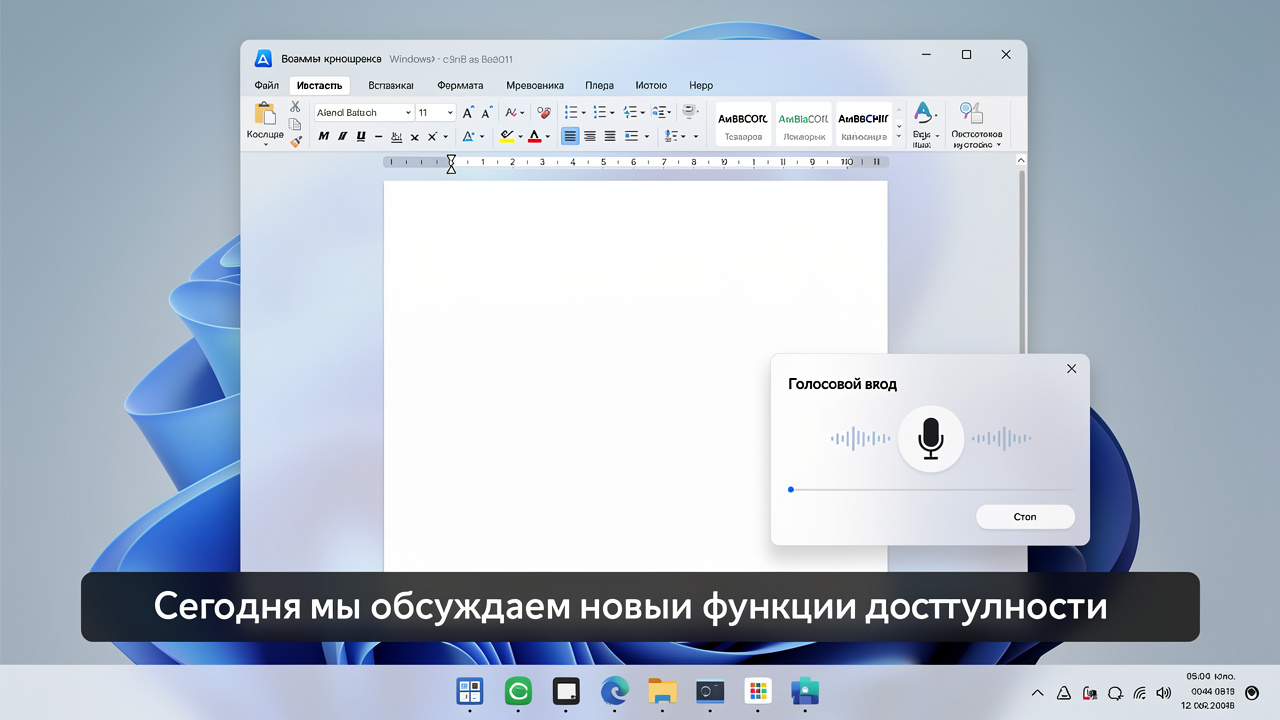Image resolution: width=1280 pixels, height=720 pixels.
Task: Toggle underline formatting button
Action: pyautogui.click(x=360, y=137)
